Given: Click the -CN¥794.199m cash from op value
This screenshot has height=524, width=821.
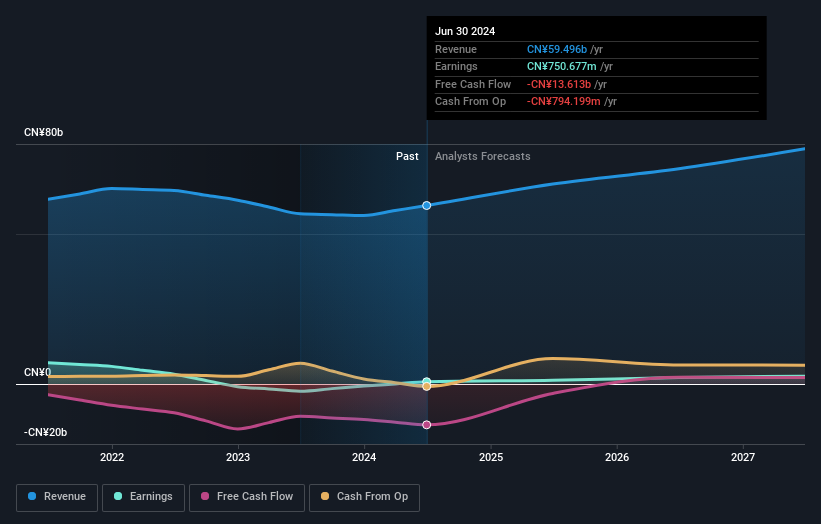Looking at the screenshot, I should pyautogui.click(x=564, y=102).
